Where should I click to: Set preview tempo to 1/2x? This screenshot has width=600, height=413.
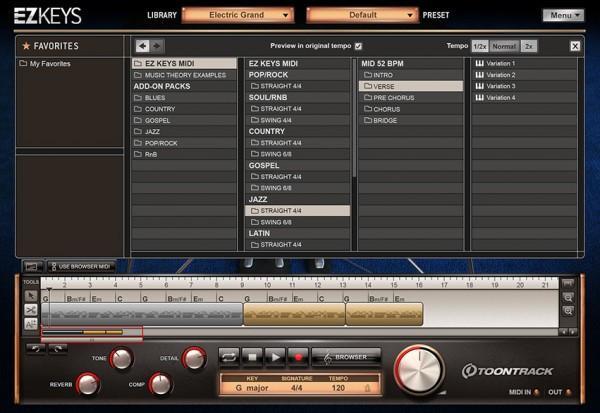(x=479, y=46)
